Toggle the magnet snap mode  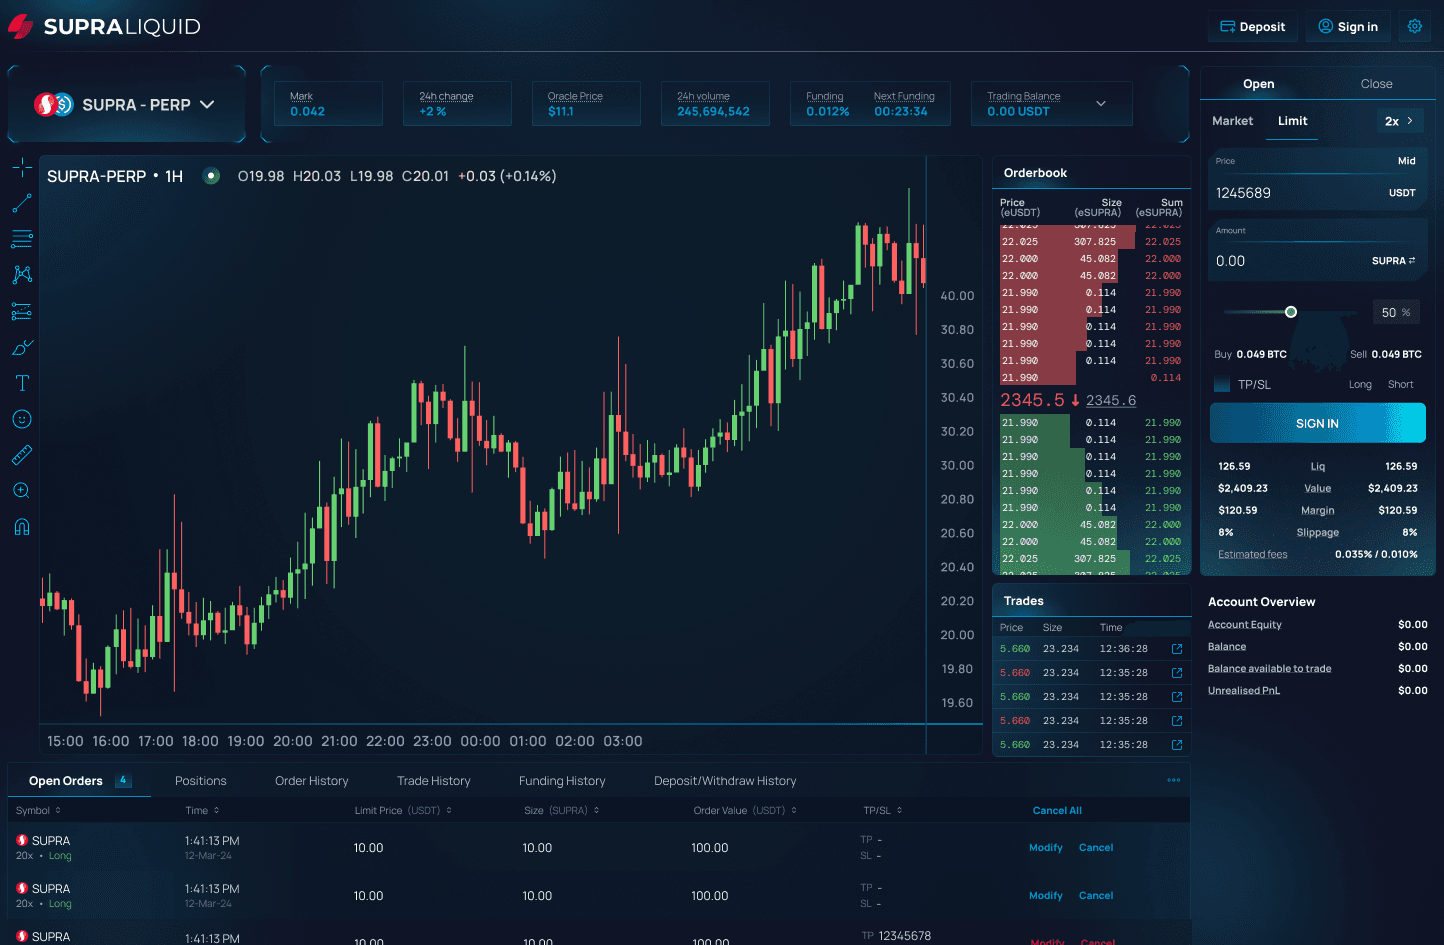tap(22, 527)
